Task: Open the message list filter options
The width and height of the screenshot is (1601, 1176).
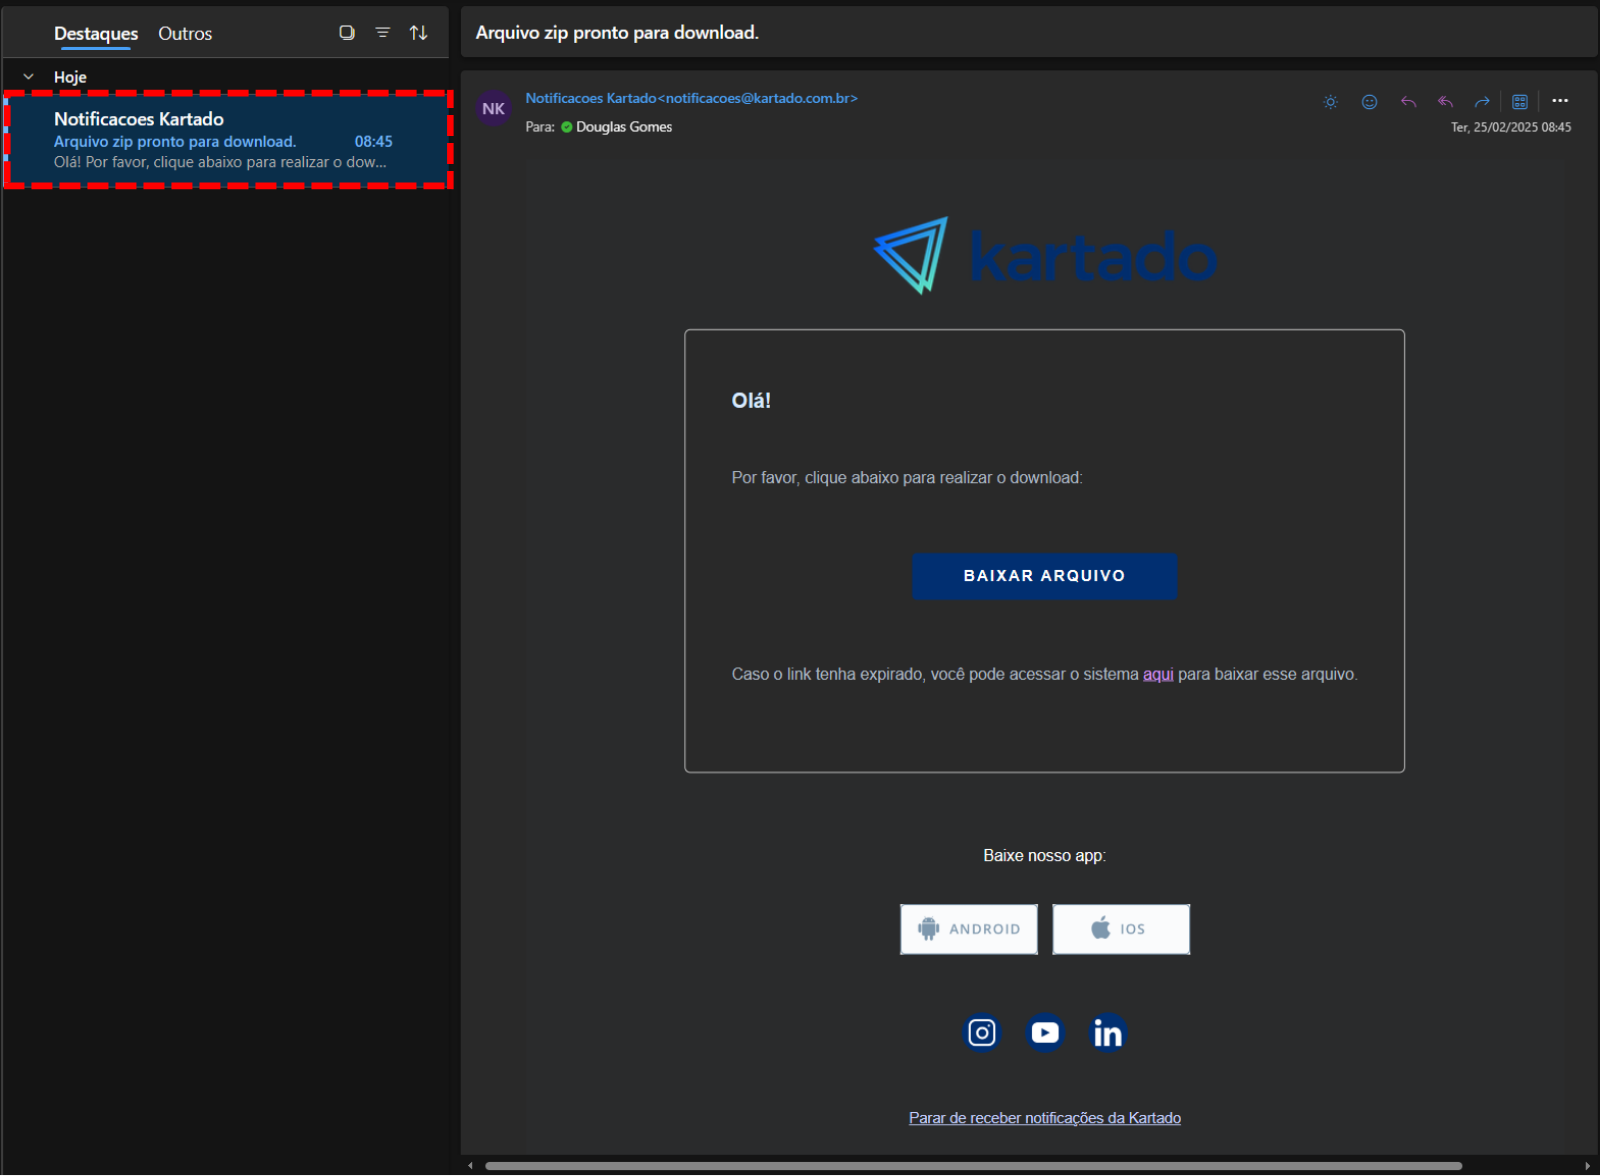Action: (x=382, y=33)
